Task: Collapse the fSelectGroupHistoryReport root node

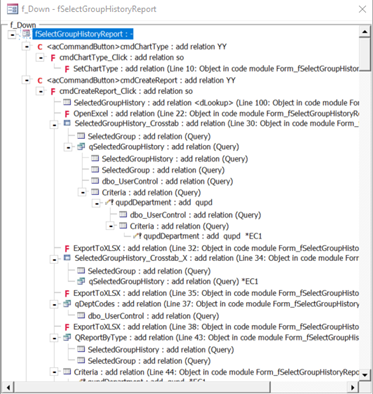Action: coord(12,34)
